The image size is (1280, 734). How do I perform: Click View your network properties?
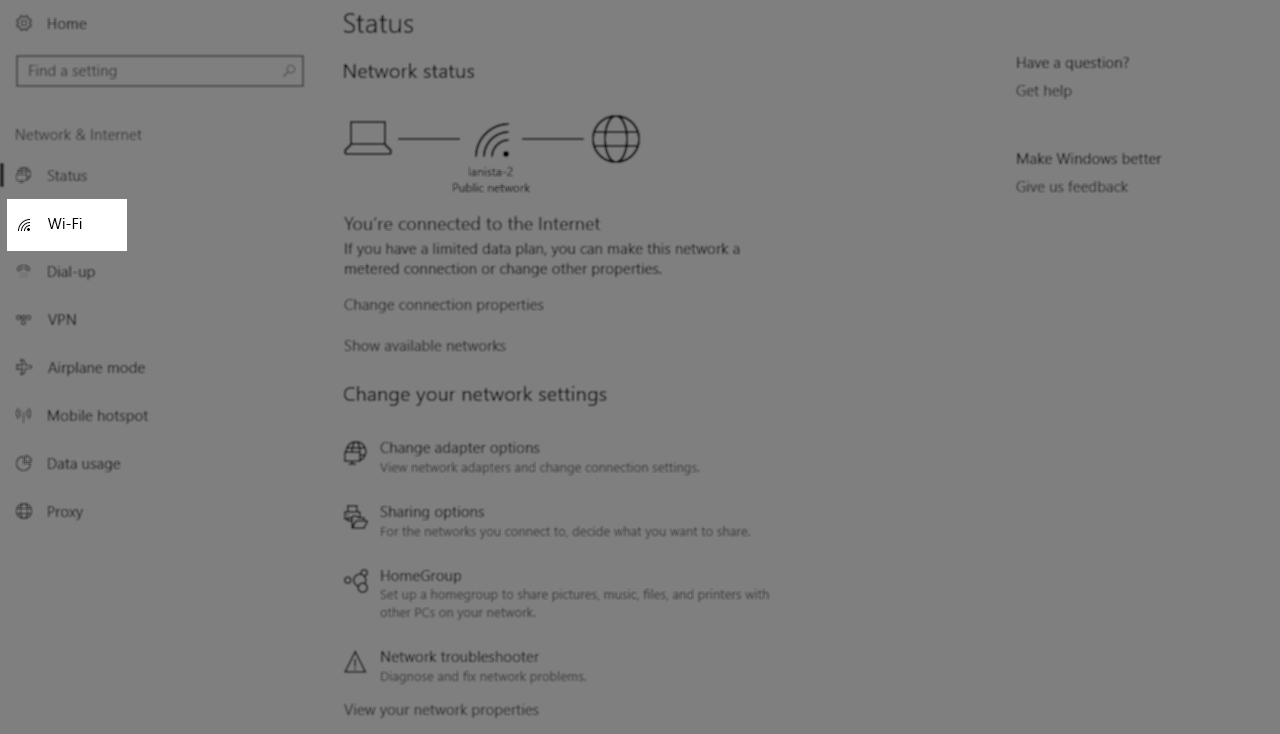click(x=441, y=709)
